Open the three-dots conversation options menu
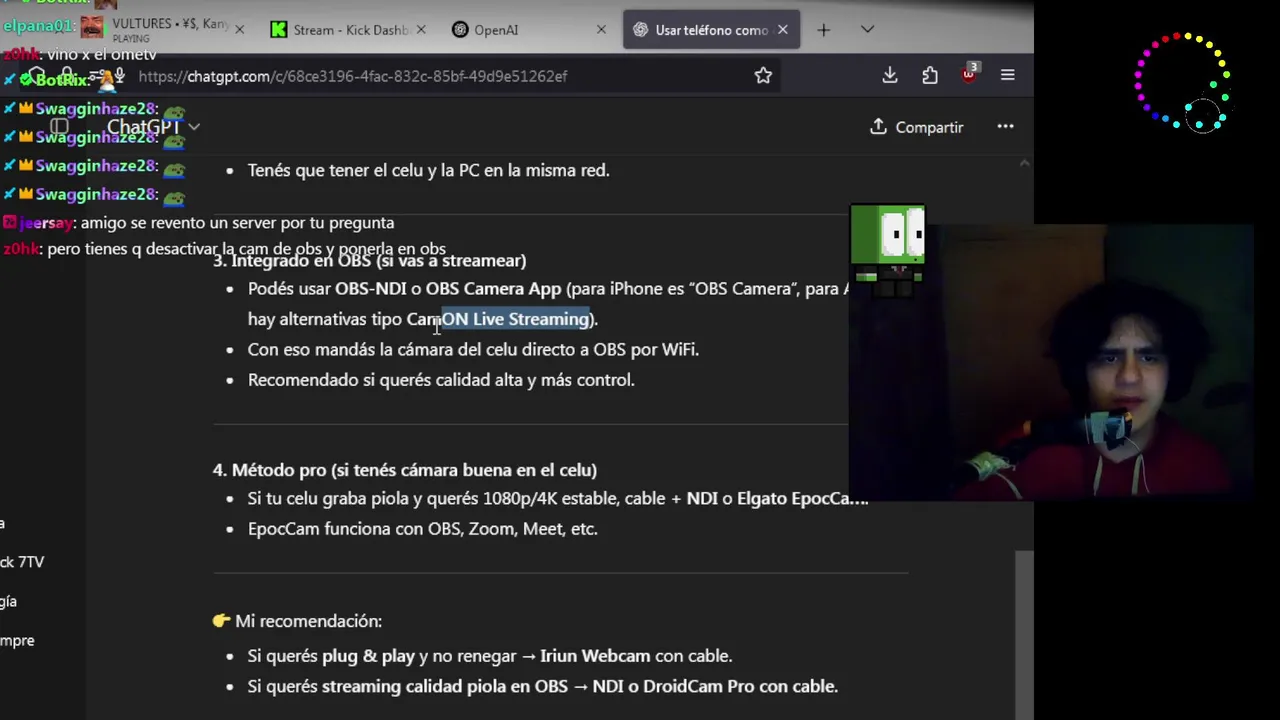This screenshot has width=1280, height=720. 1005,127
